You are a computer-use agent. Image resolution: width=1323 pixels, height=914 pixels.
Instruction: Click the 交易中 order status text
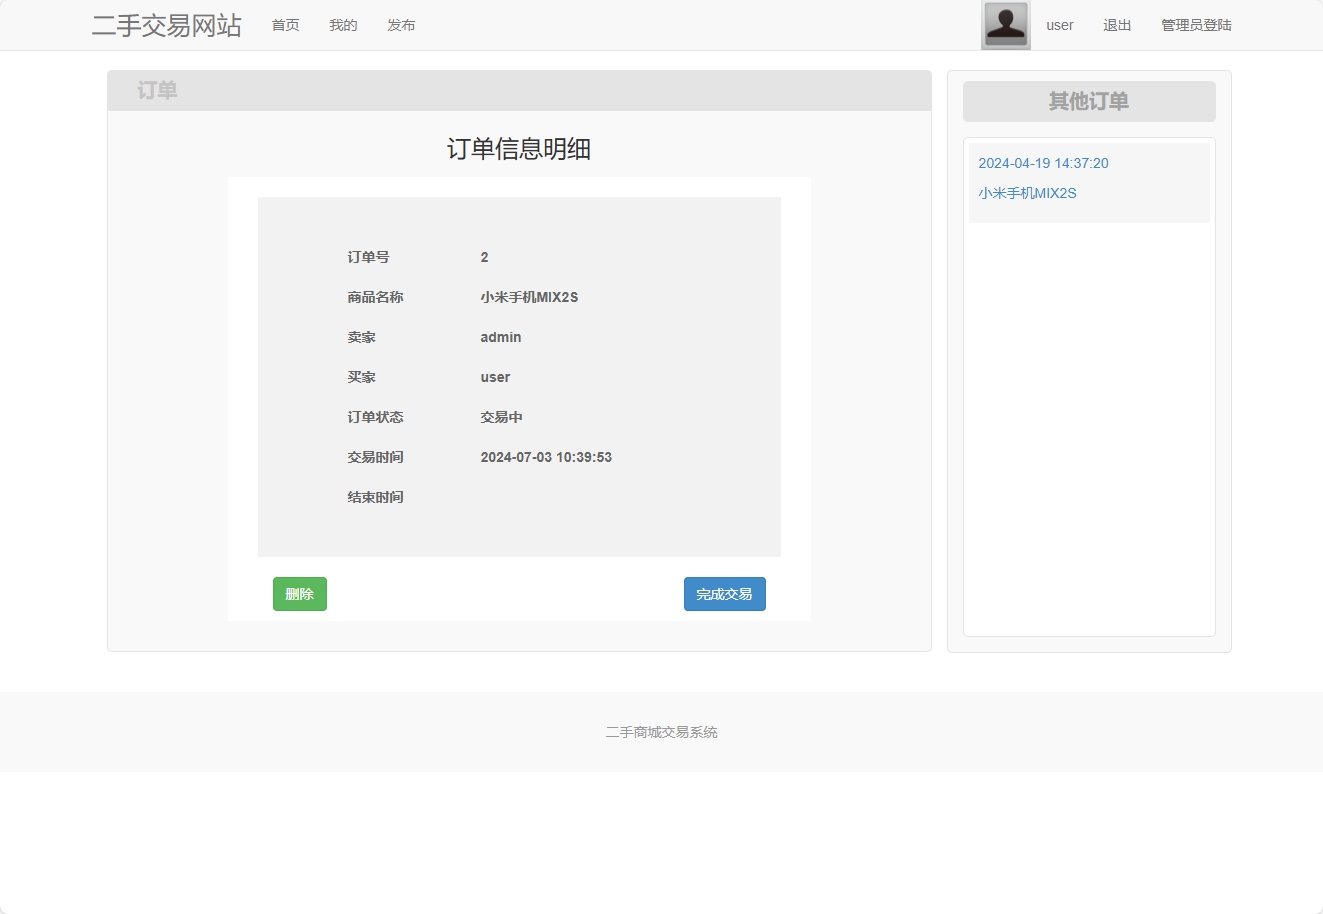[501, 417]
